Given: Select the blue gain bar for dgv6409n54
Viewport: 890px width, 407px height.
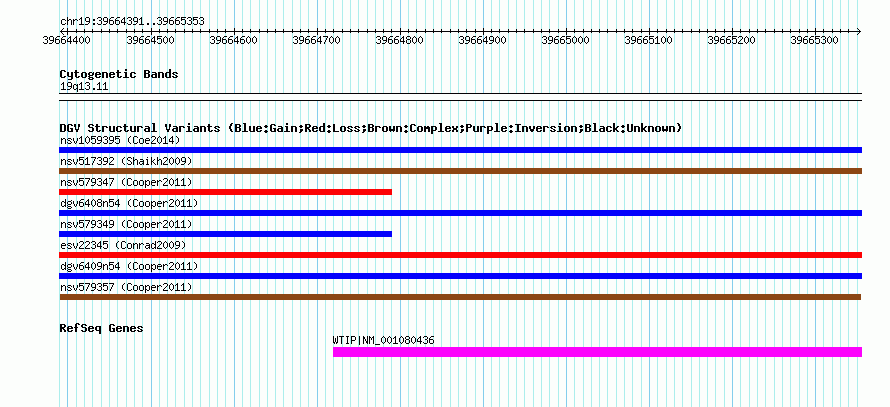Looking at the screenshot, I should (x=460, y=276).
